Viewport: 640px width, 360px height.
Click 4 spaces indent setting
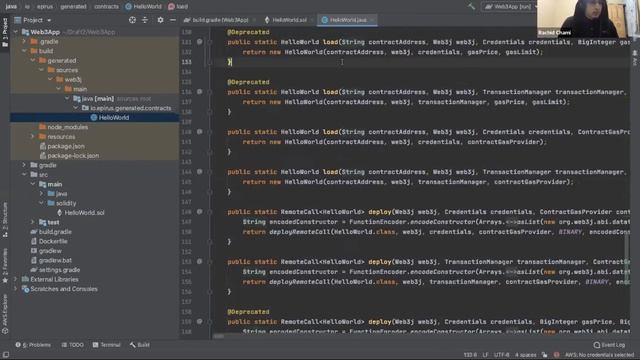click(x=526, y=355)
